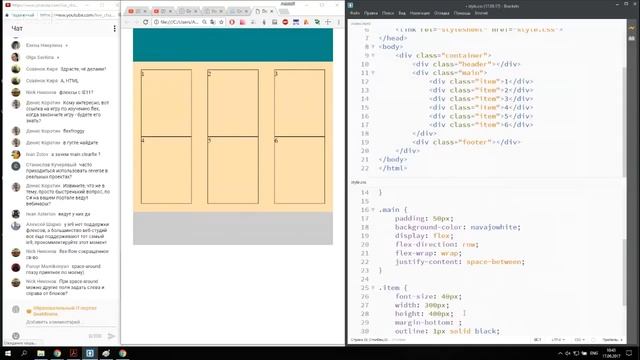The image size is (640, 360).
Task: Click the chat message 'flexfroggy'
Action: point(74,131)
